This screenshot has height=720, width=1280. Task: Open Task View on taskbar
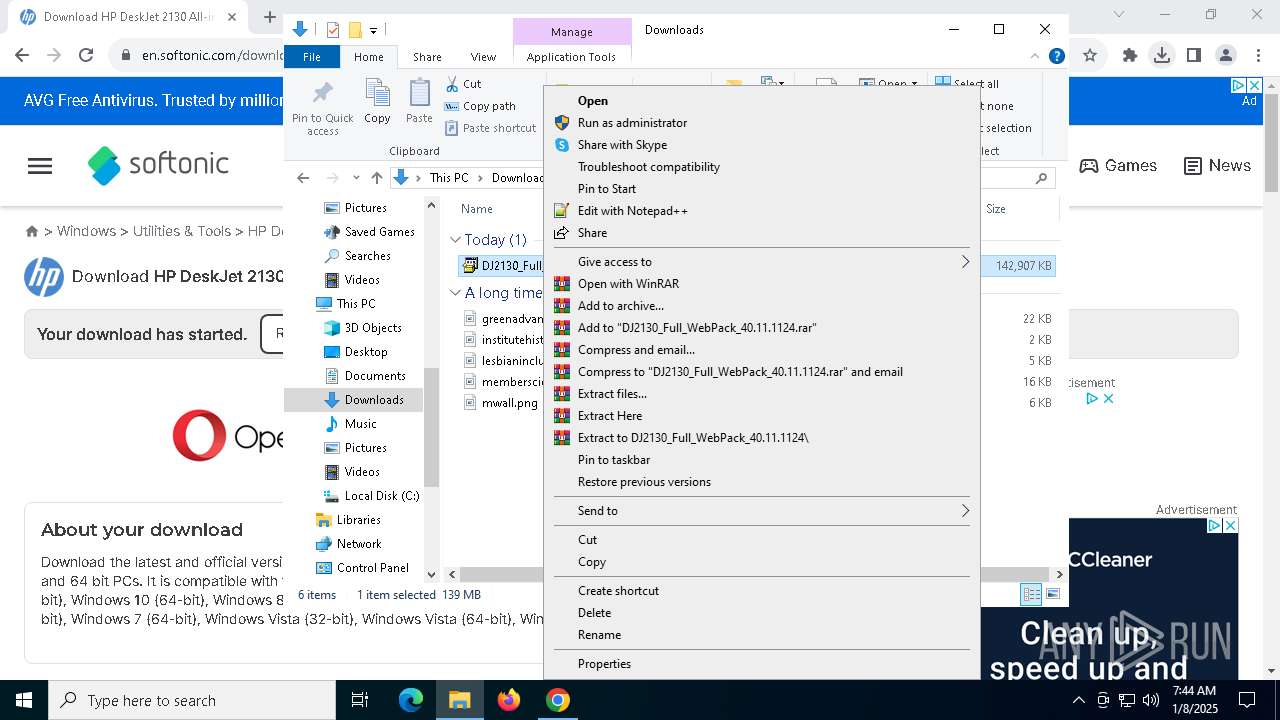pyautogui.click(x=360, y=700)
